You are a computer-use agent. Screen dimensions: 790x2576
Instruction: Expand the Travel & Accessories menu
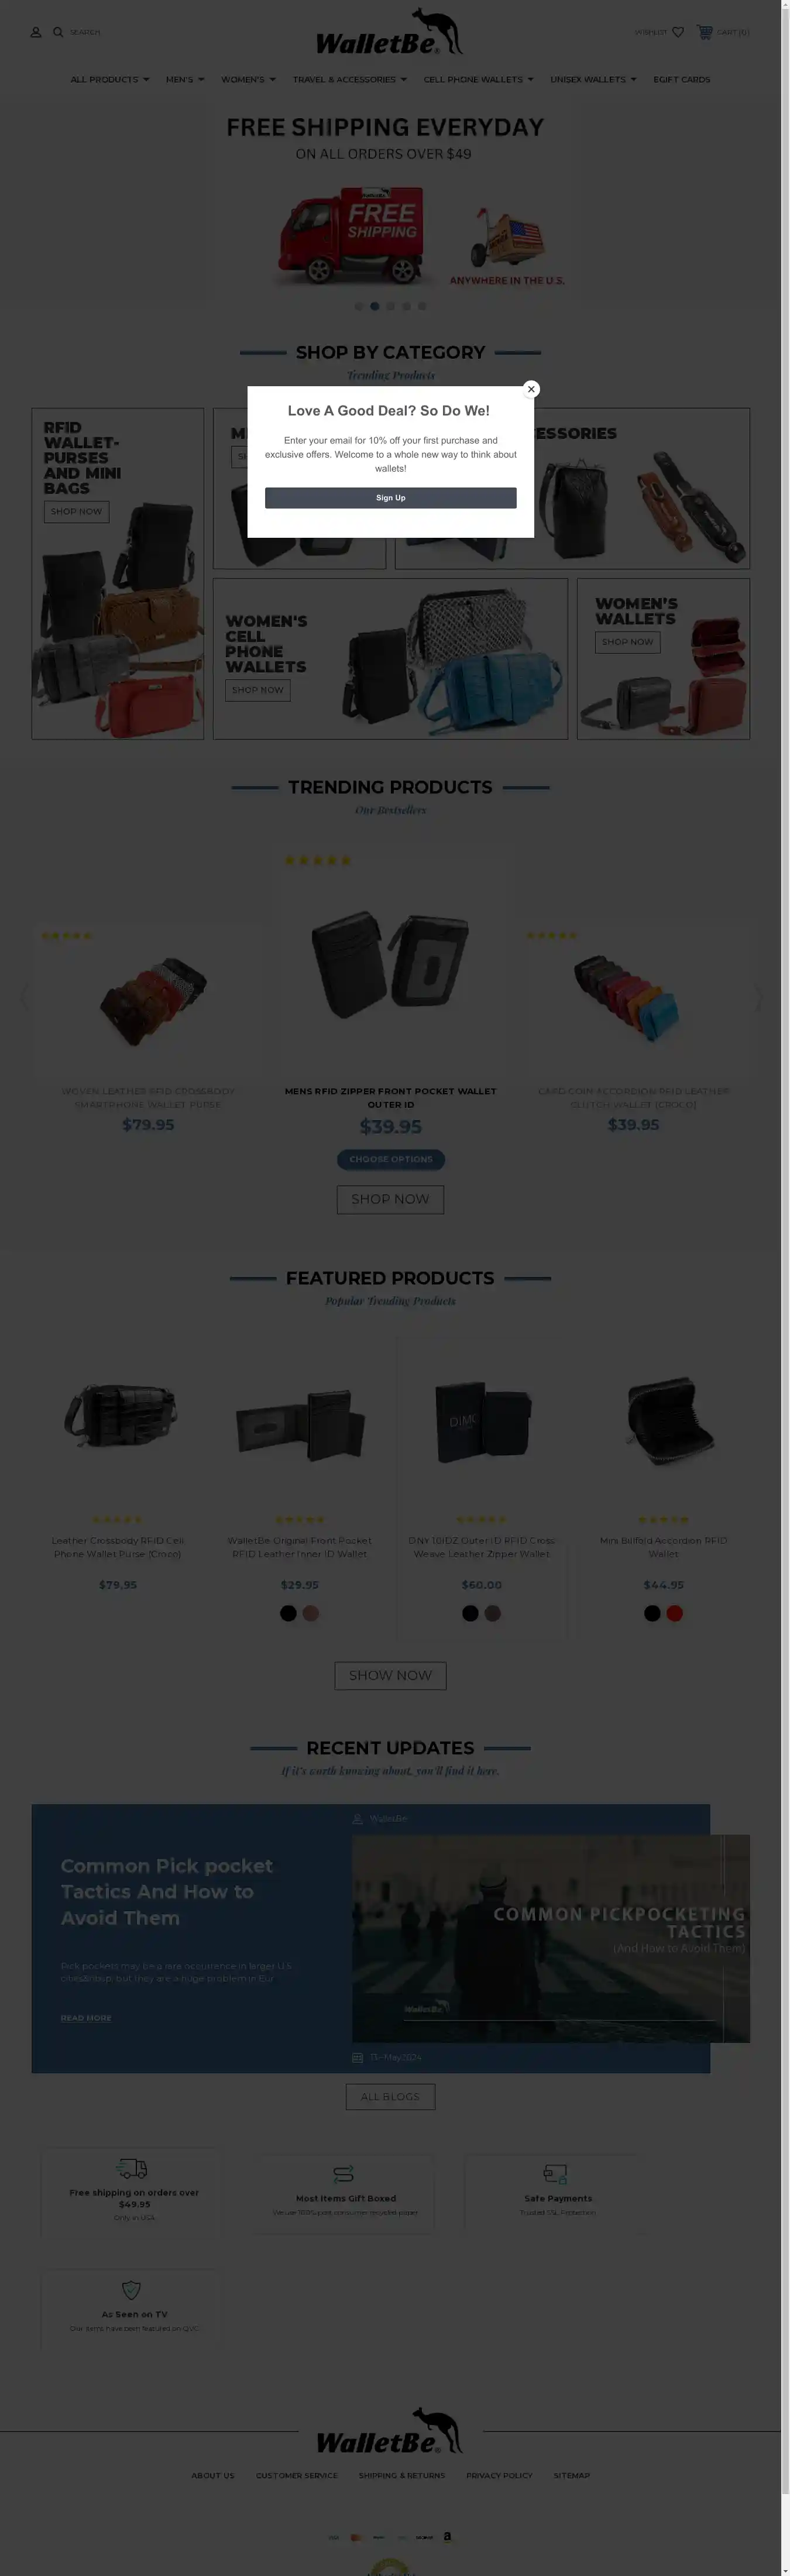click(350, 79)
